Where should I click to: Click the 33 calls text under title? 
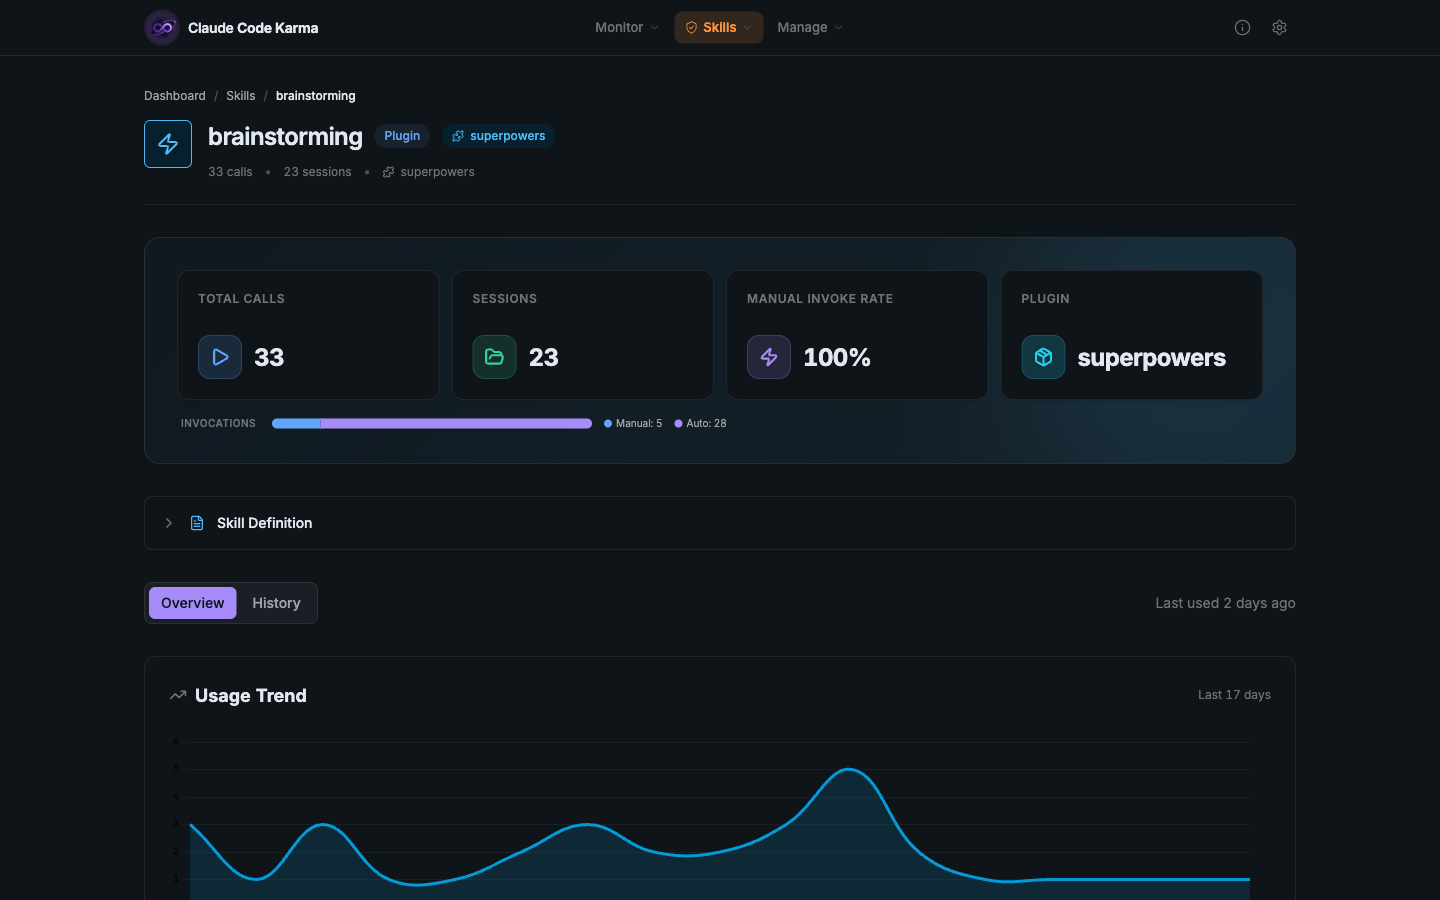(230, 172)
